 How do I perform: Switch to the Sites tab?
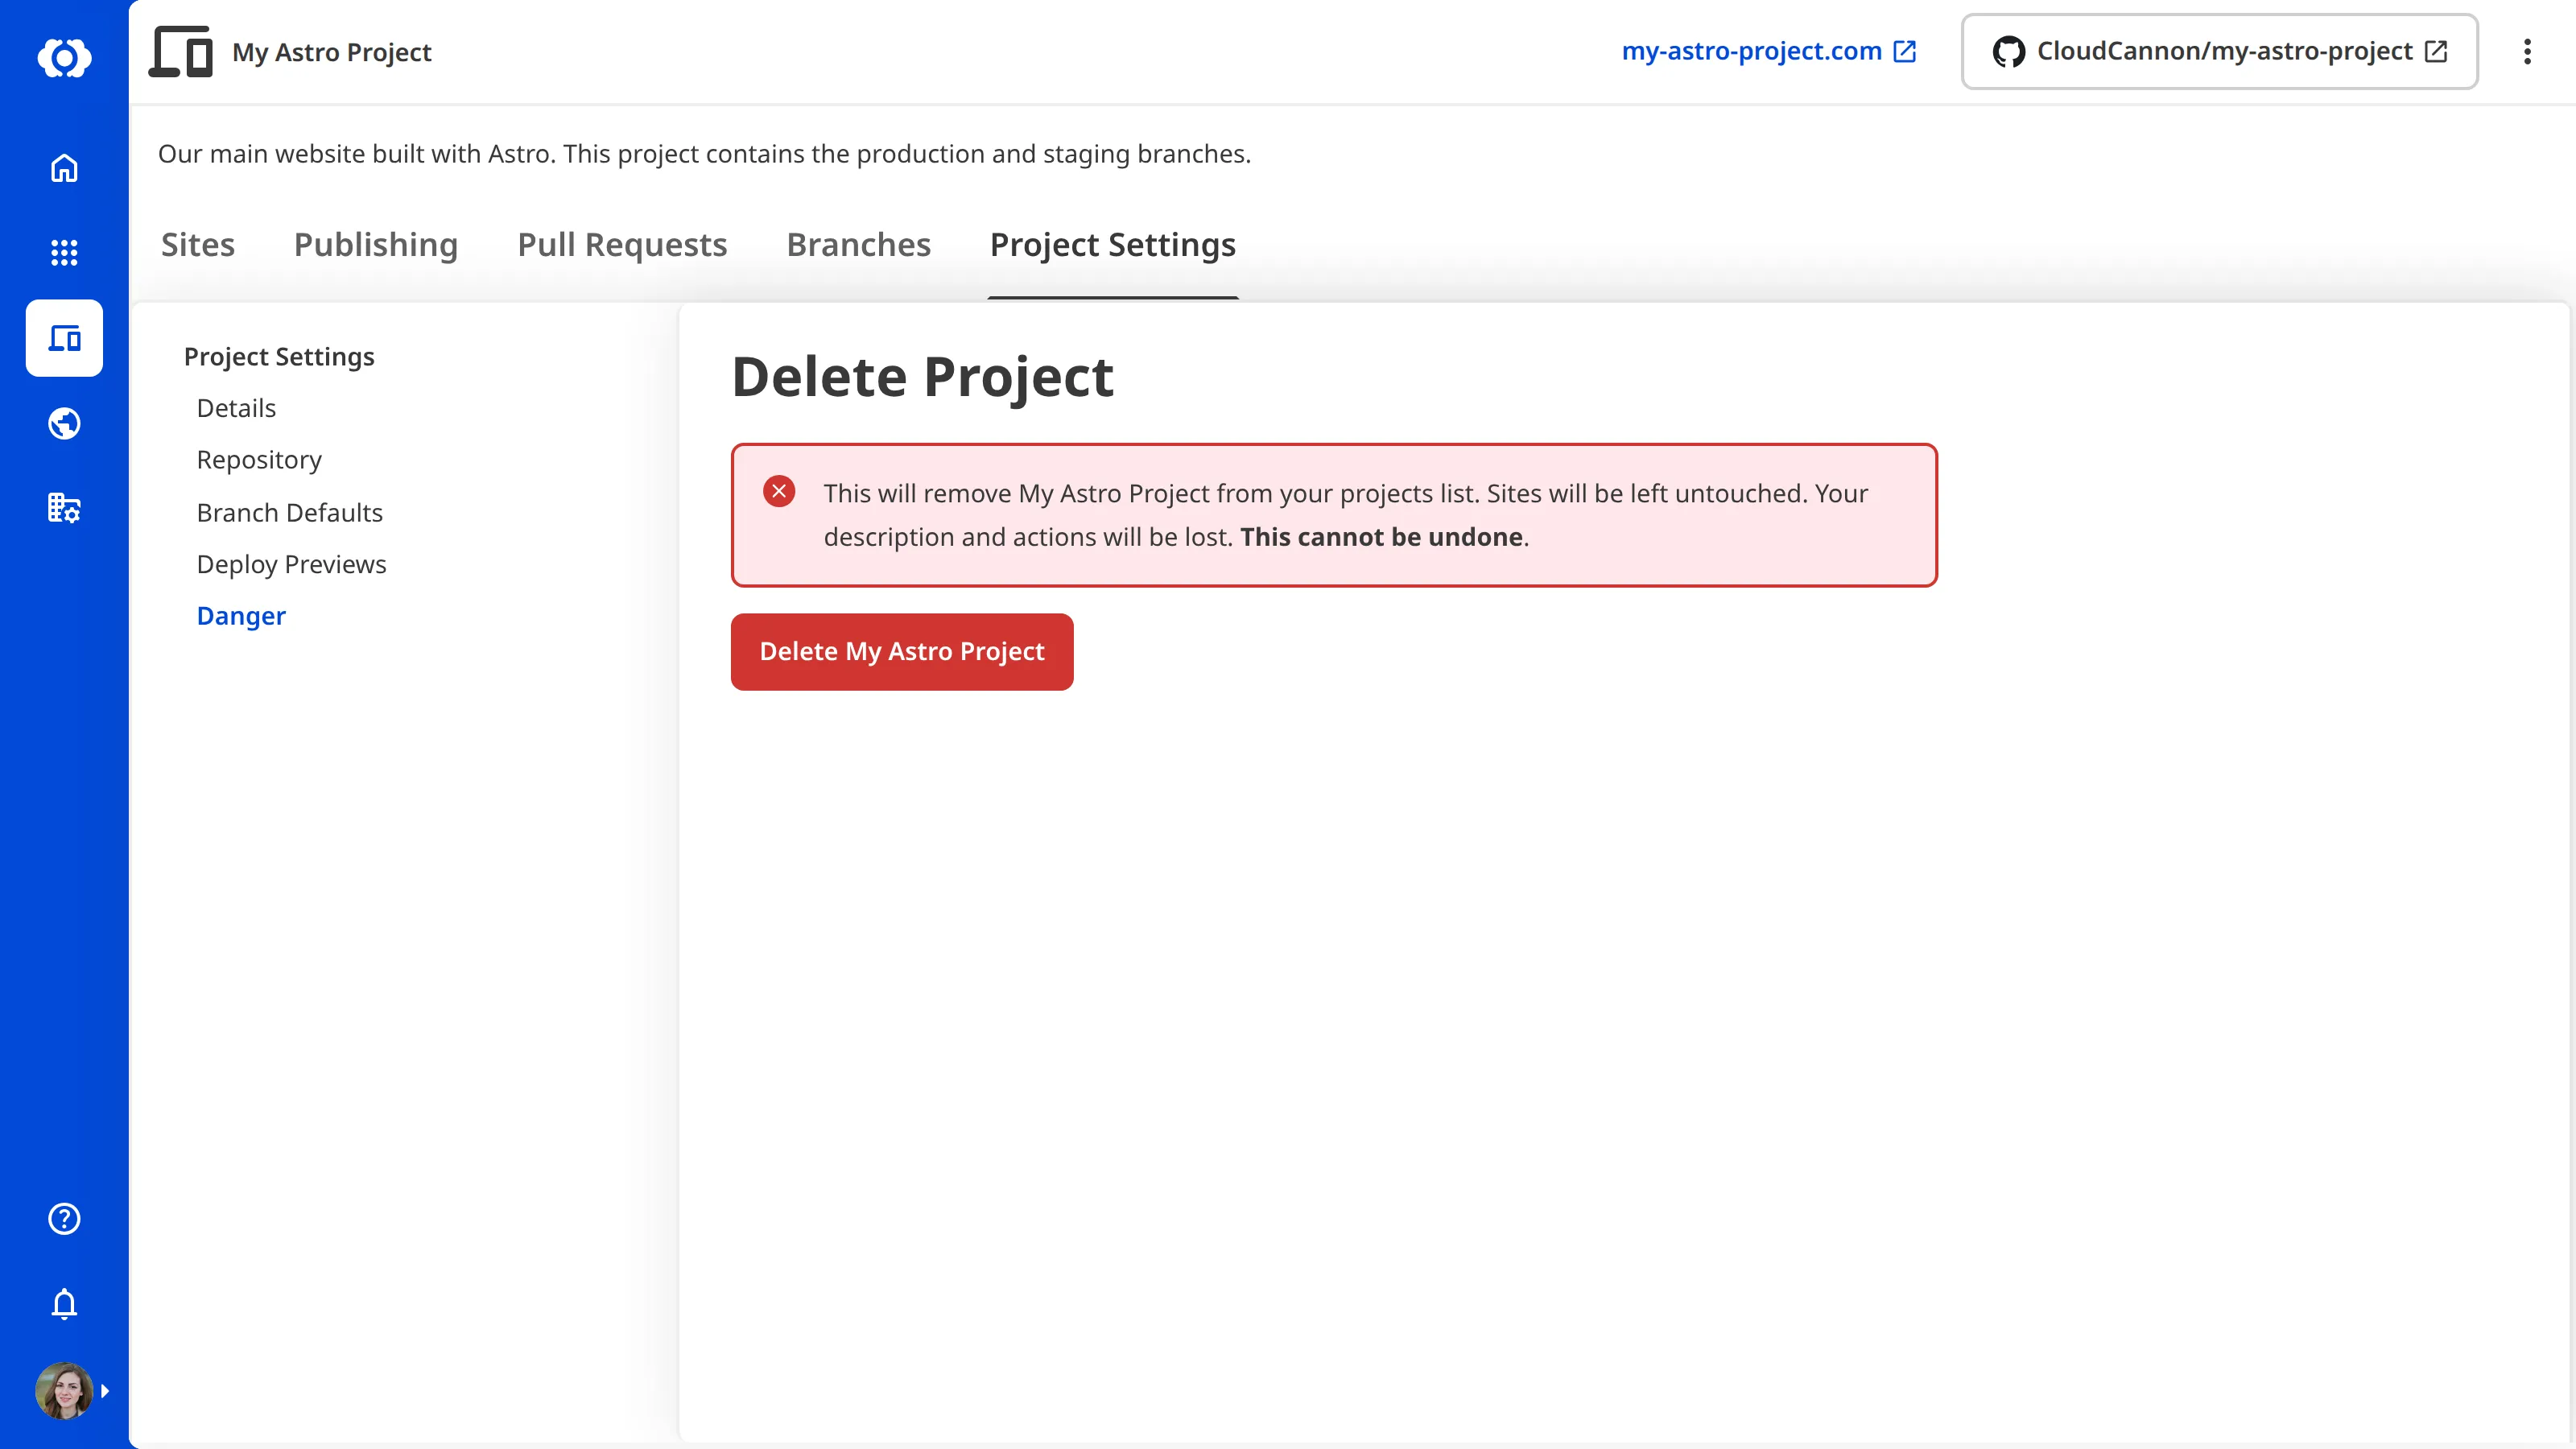click(x=198, y=245)
